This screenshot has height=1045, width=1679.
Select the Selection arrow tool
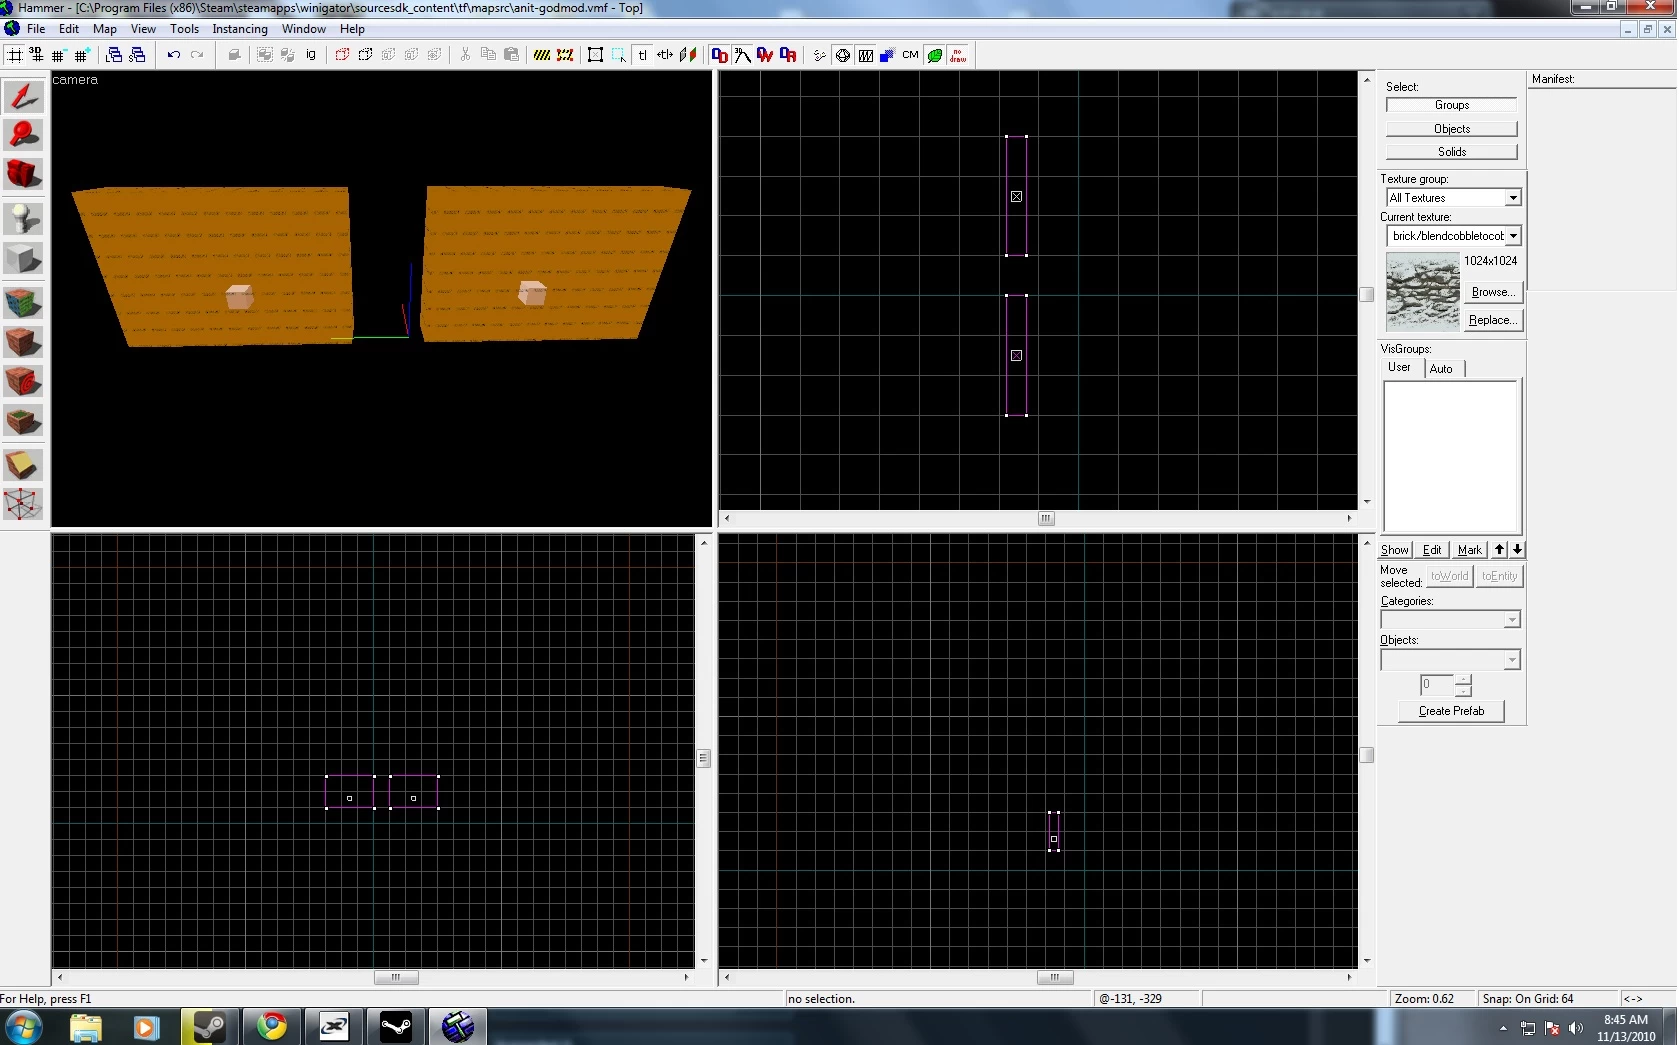tap(23, 96)
